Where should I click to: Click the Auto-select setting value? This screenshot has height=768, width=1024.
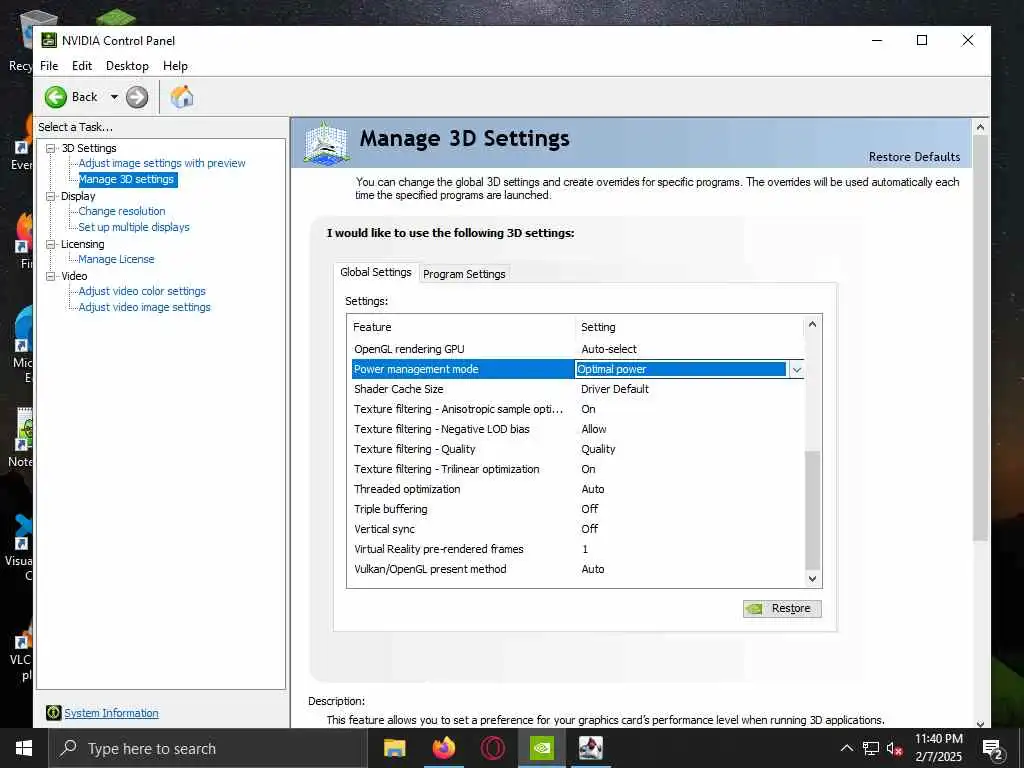point(609,349)
